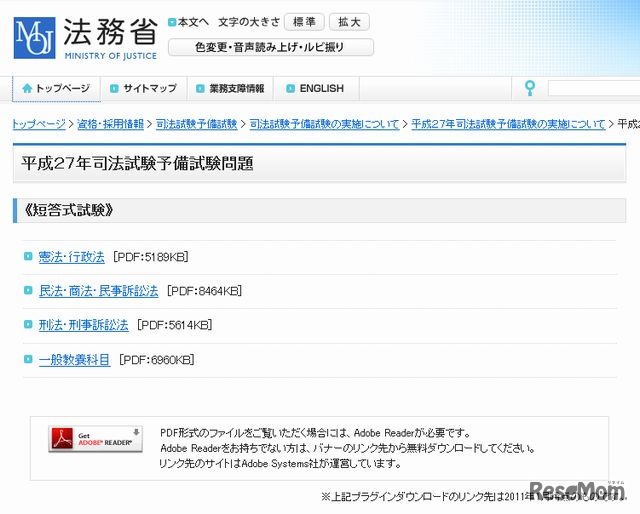Click the bullet icon next to 民法・商法・民事訴訟法
This screenshot has height=514, width=640.
28,290
